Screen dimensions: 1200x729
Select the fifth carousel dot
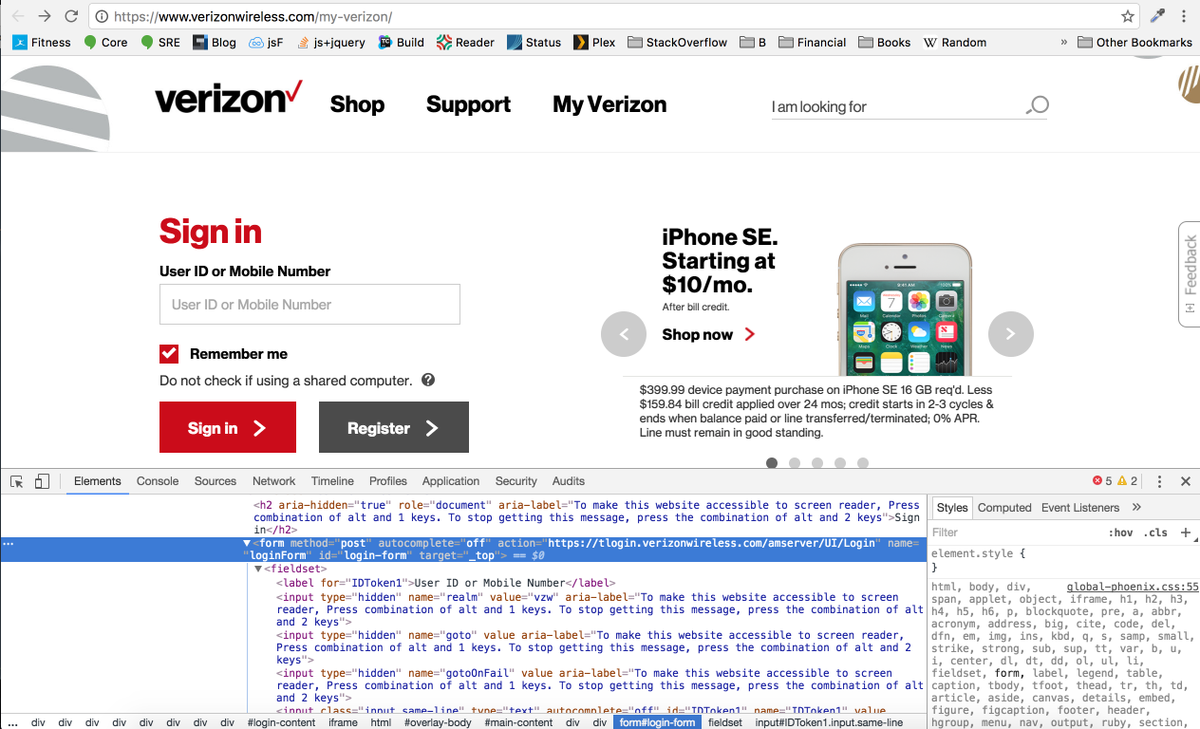pos(863,463)
